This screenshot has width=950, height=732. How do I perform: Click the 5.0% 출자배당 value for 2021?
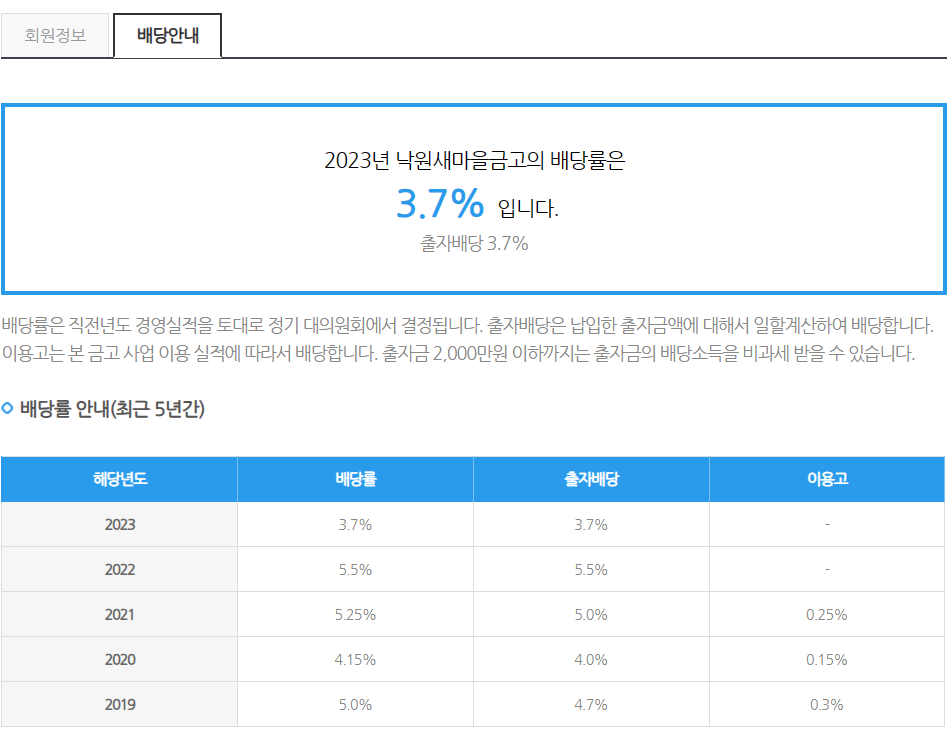pyautogui.click(x=591, y=614)
